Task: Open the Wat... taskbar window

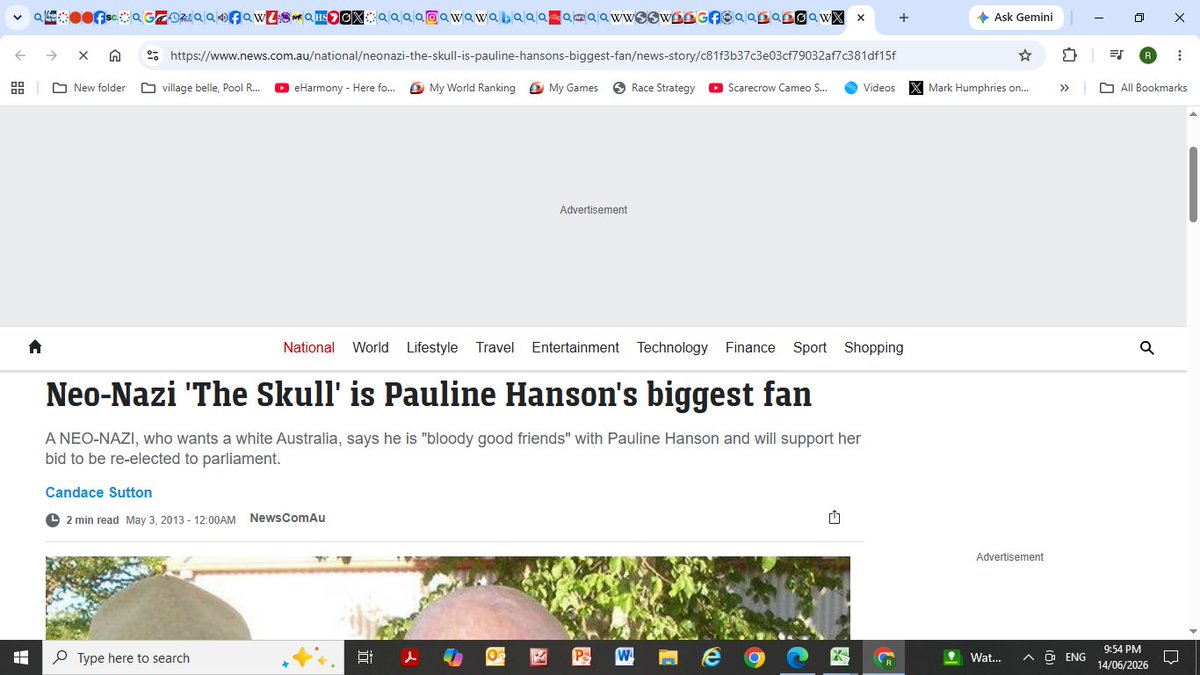Action: 973,657
